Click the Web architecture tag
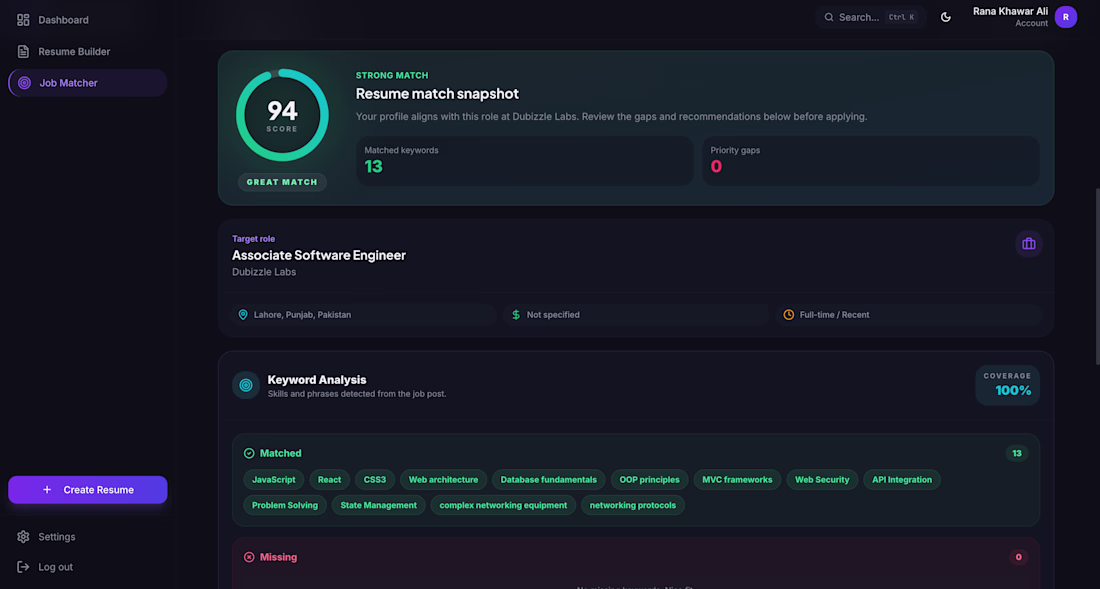 tap(443, 480)
